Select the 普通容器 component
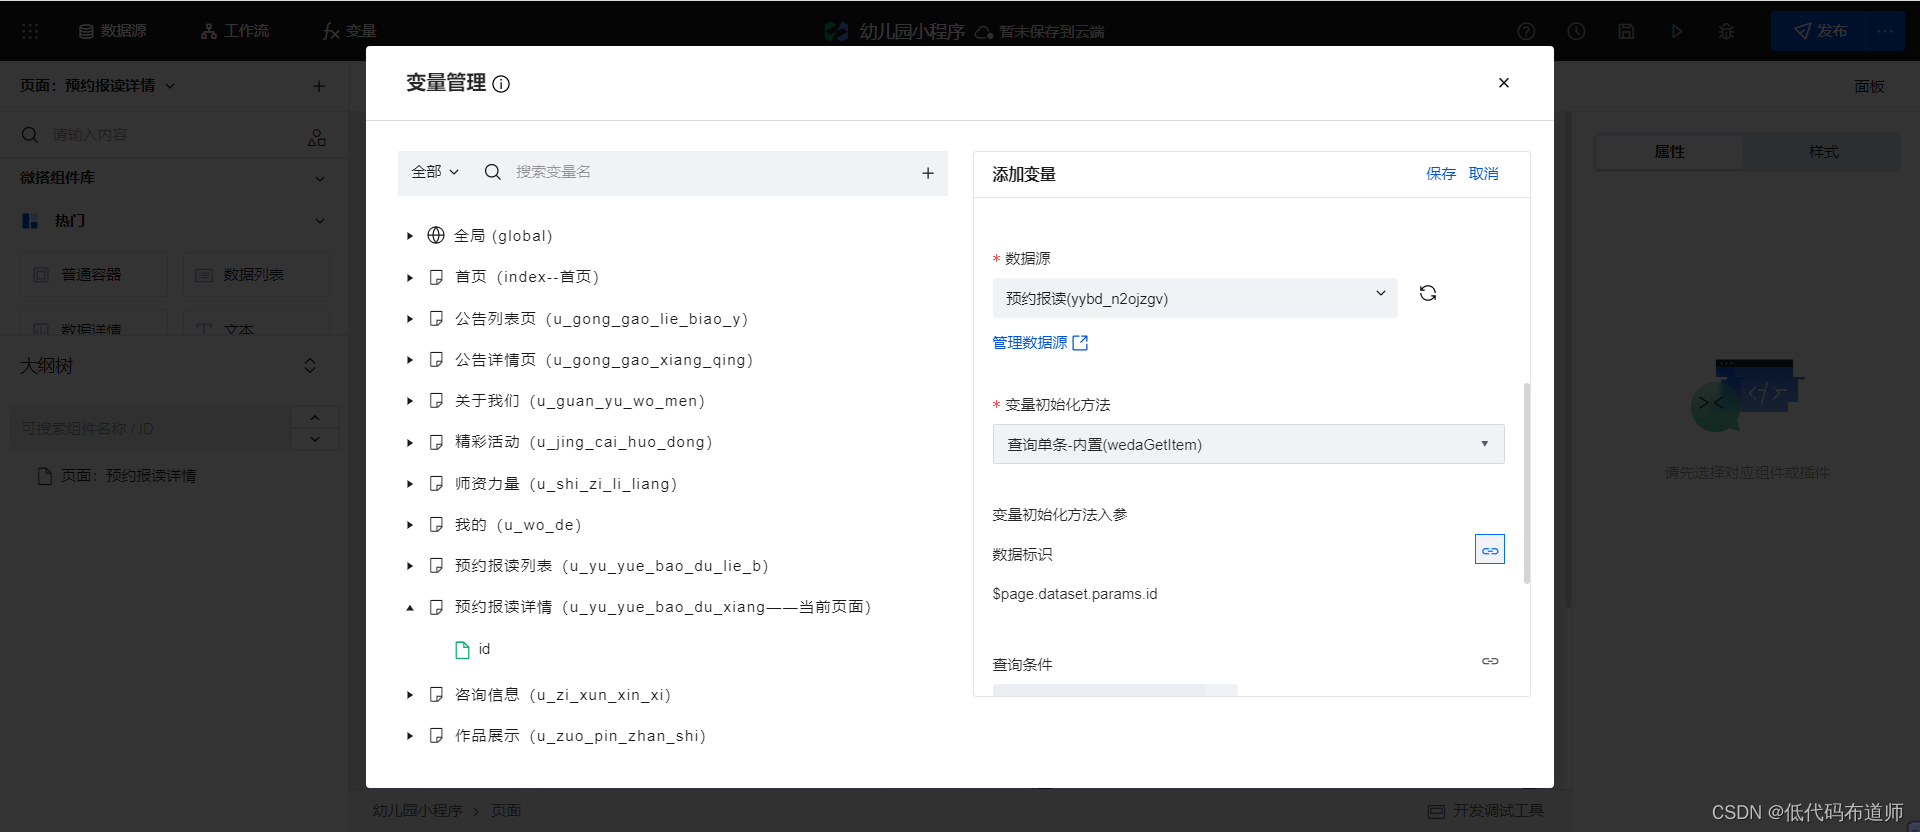The image size is (1920, 832). (x=94, y=275)
